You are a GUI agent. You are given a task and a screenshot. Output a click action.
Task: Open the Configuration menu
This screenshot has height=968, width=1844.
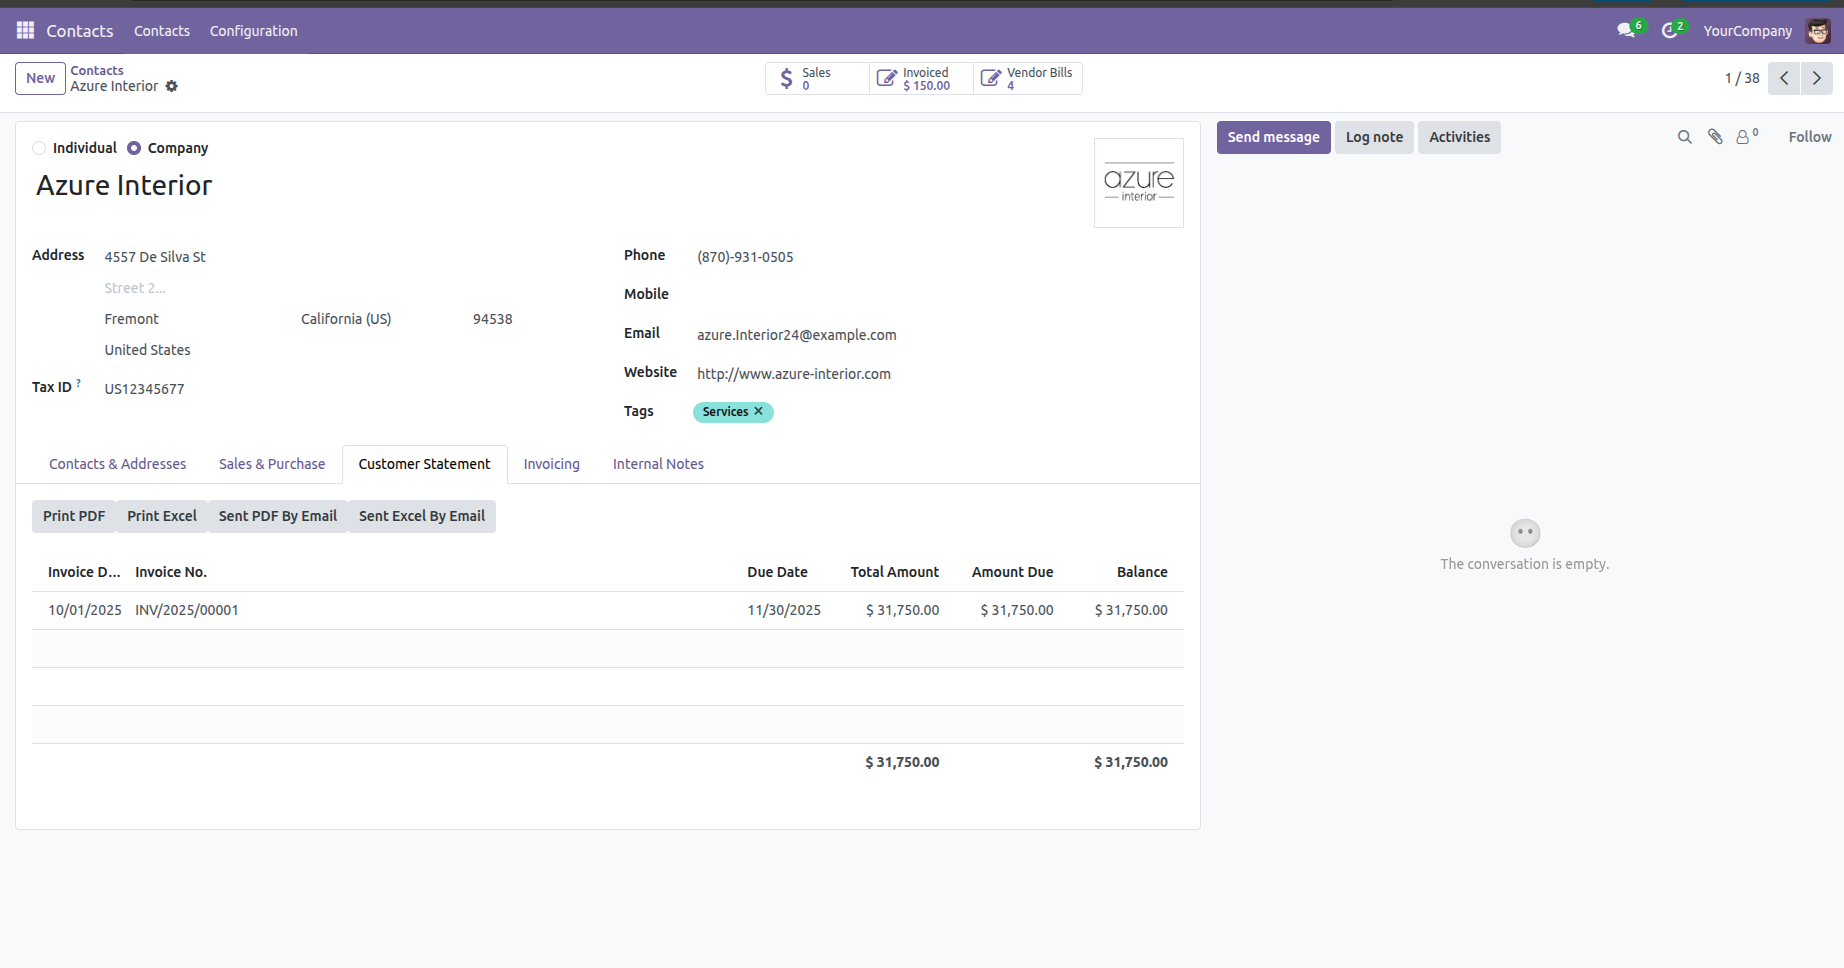(x=254, y=31)
